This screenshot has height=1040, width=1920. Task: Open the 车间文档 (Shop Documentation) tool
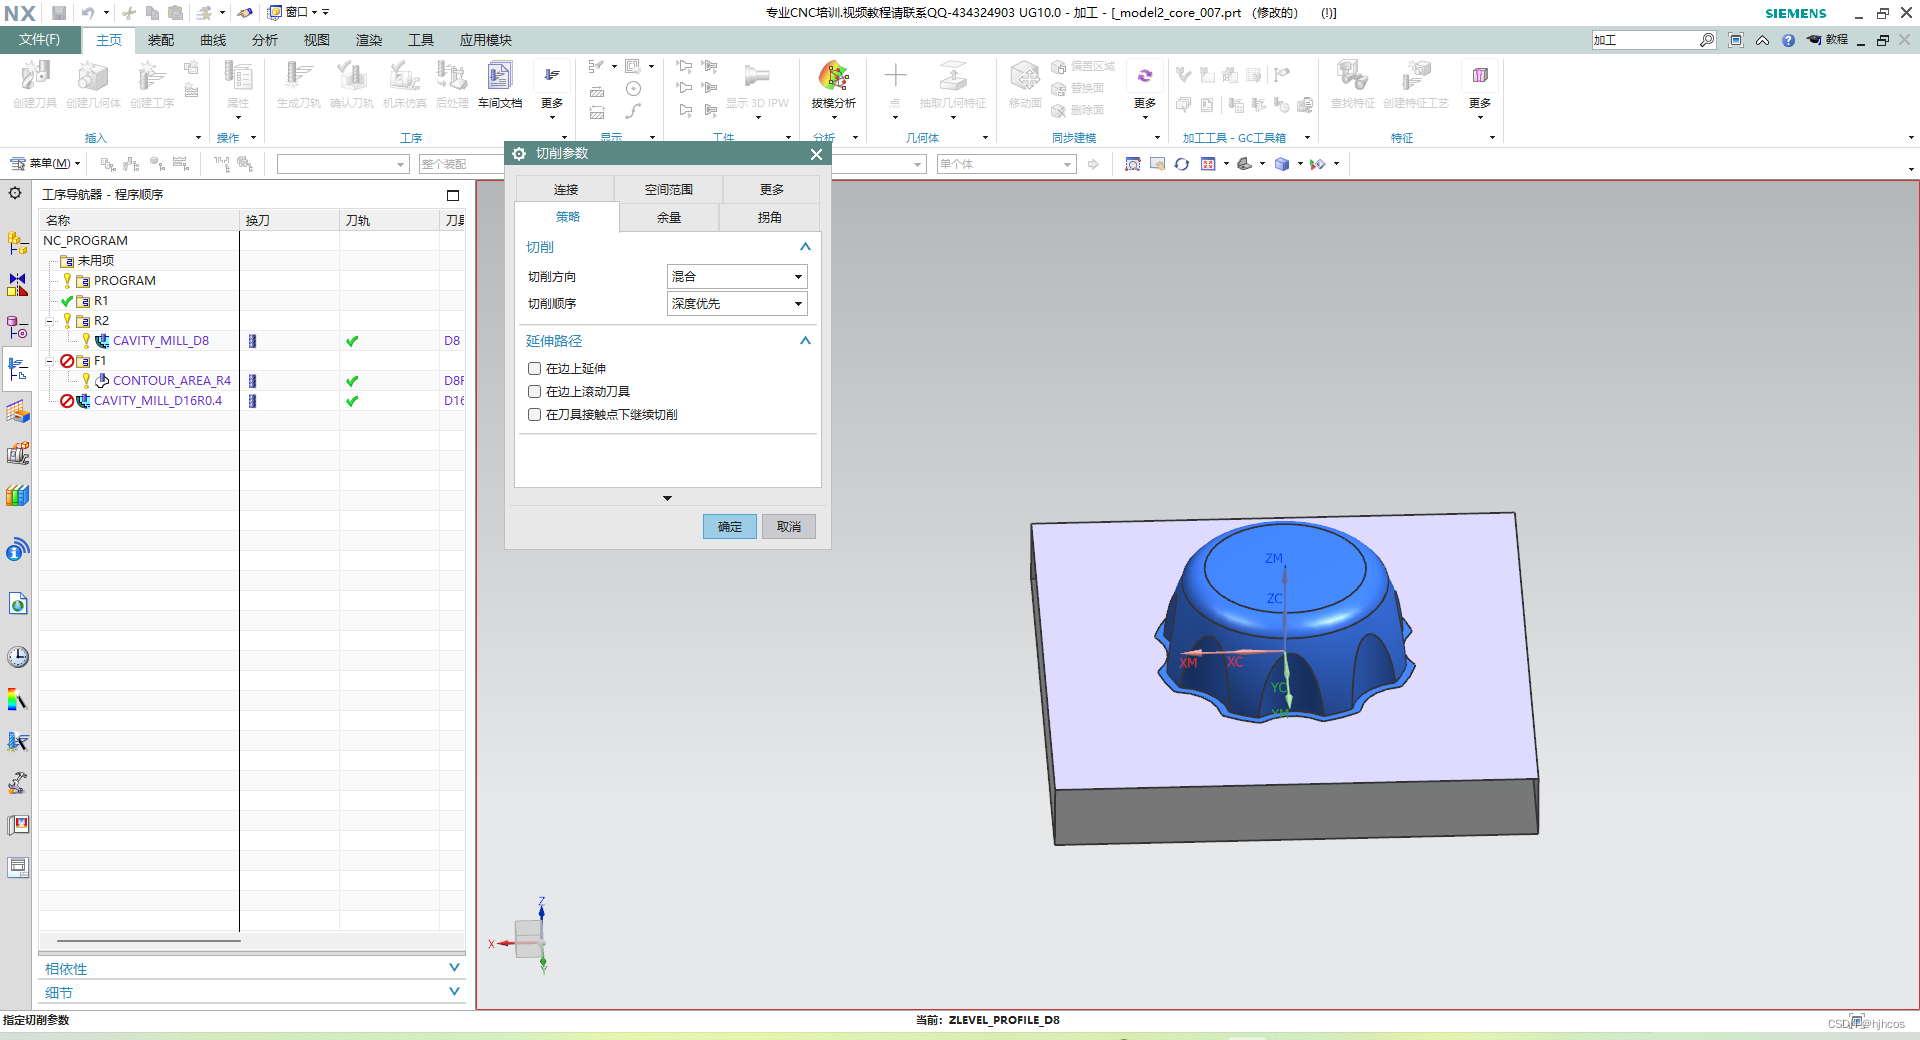pos(500,84)
